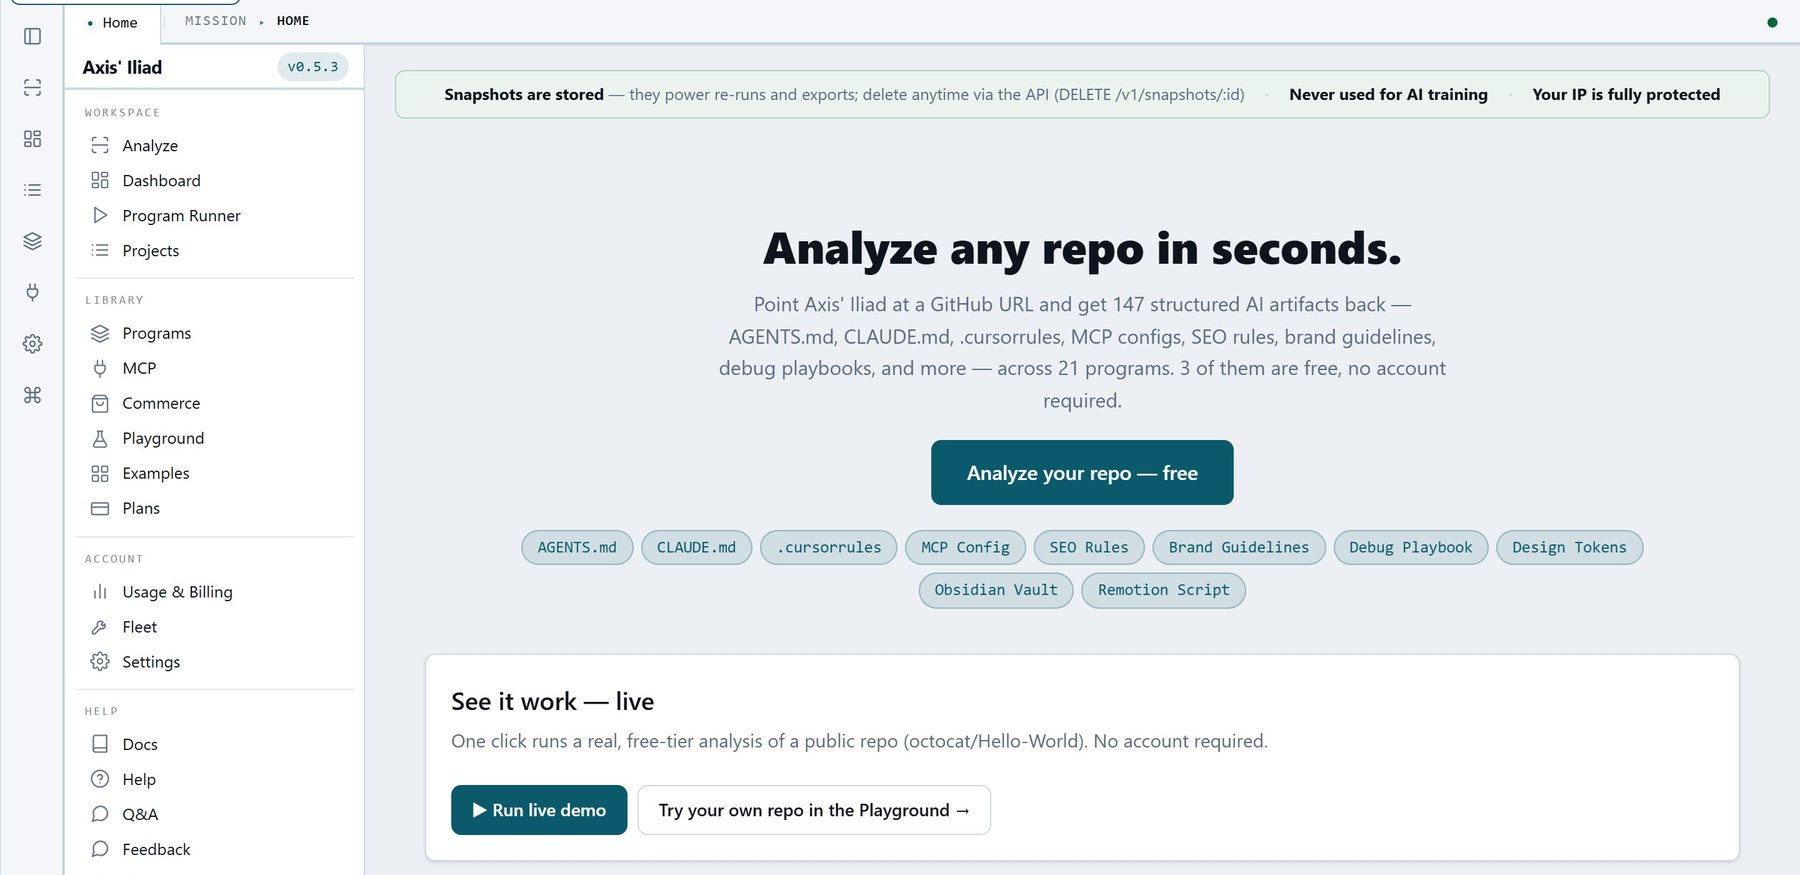Click the speech bubble icon beside Feedback
The width and height of the screenshot is (1800, 875).
click(100, 849)
